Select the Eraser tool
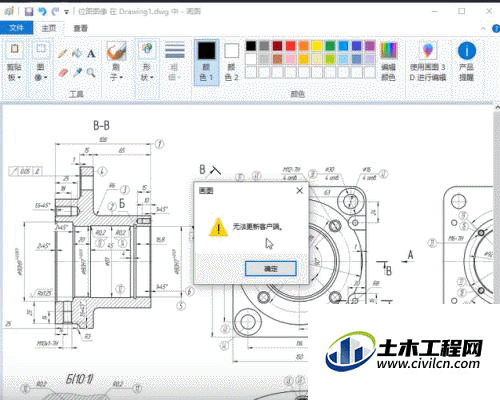The width and height of the screenshot is (500, 400). (x=63, y=72)
